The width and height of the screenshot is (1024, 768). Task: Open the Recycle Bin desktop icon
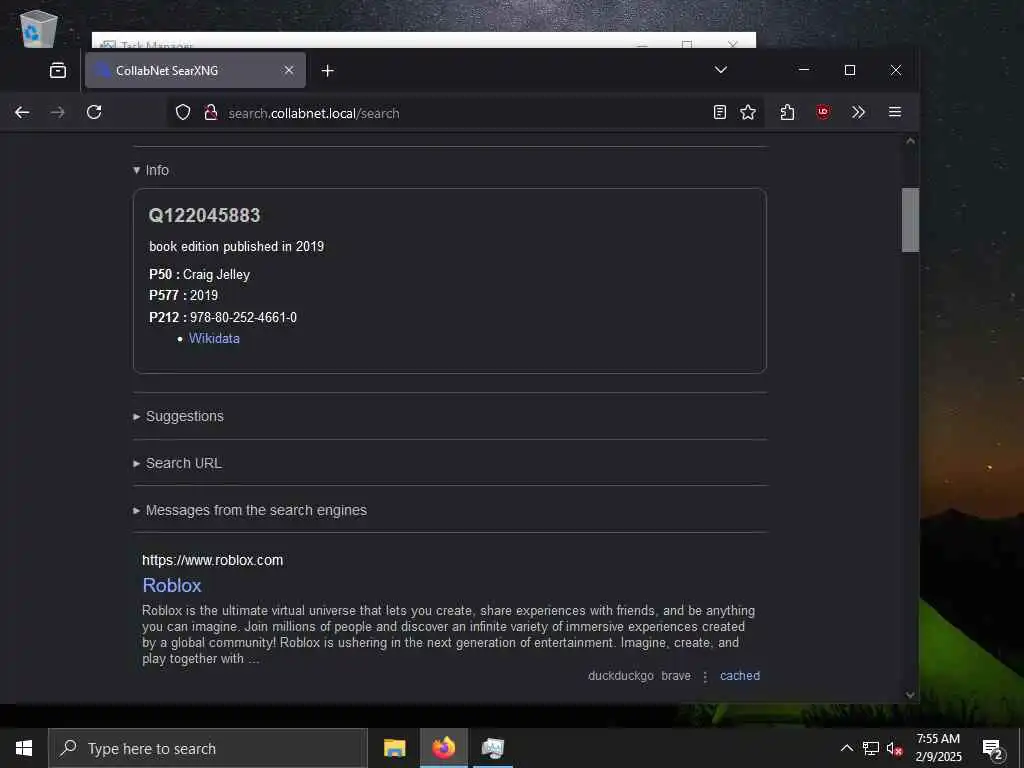[x=38, y=27]
